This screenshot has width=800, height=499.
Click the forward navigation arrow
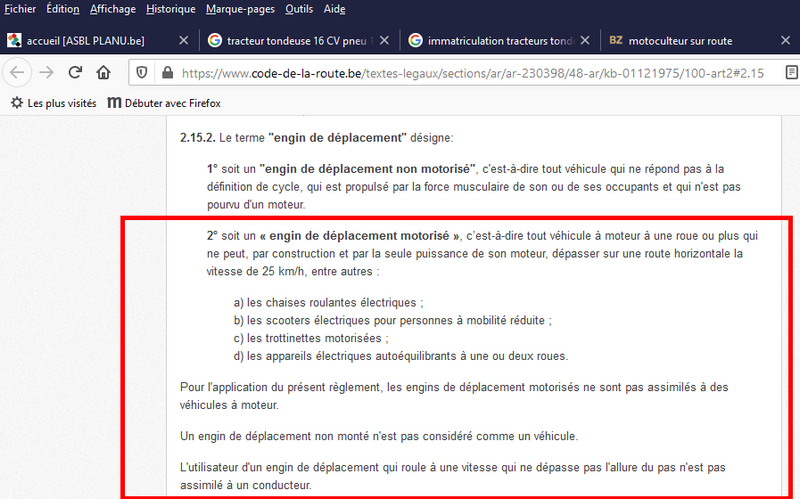click(45, 73)
